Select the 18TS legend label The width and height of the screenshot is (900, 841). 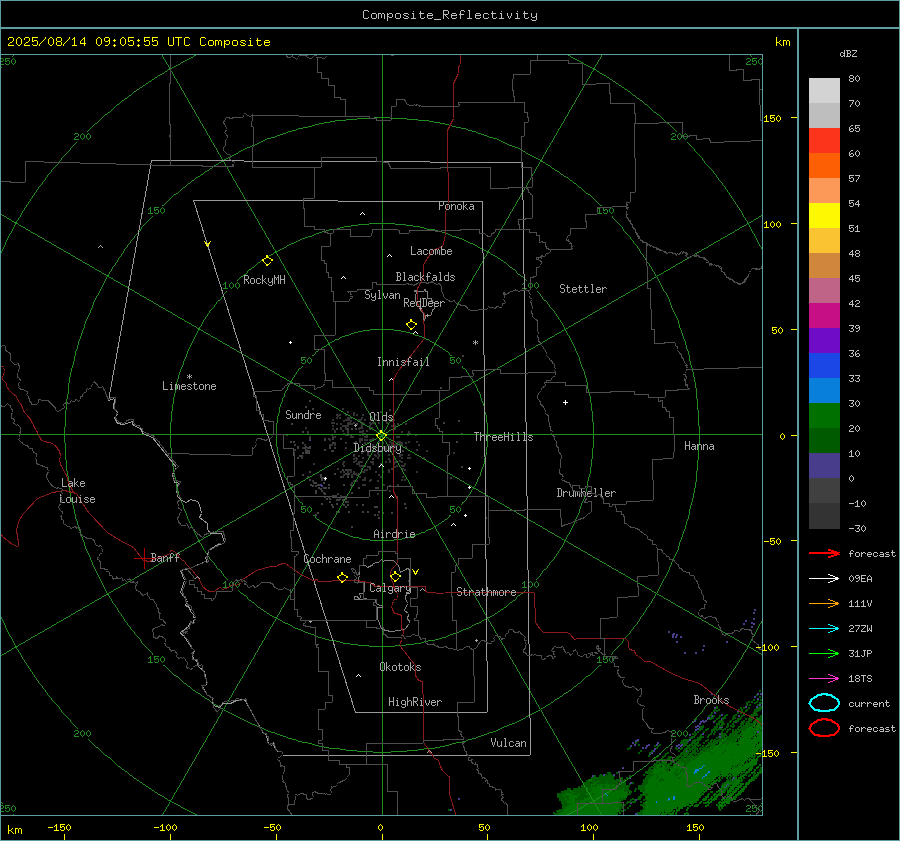860,679
